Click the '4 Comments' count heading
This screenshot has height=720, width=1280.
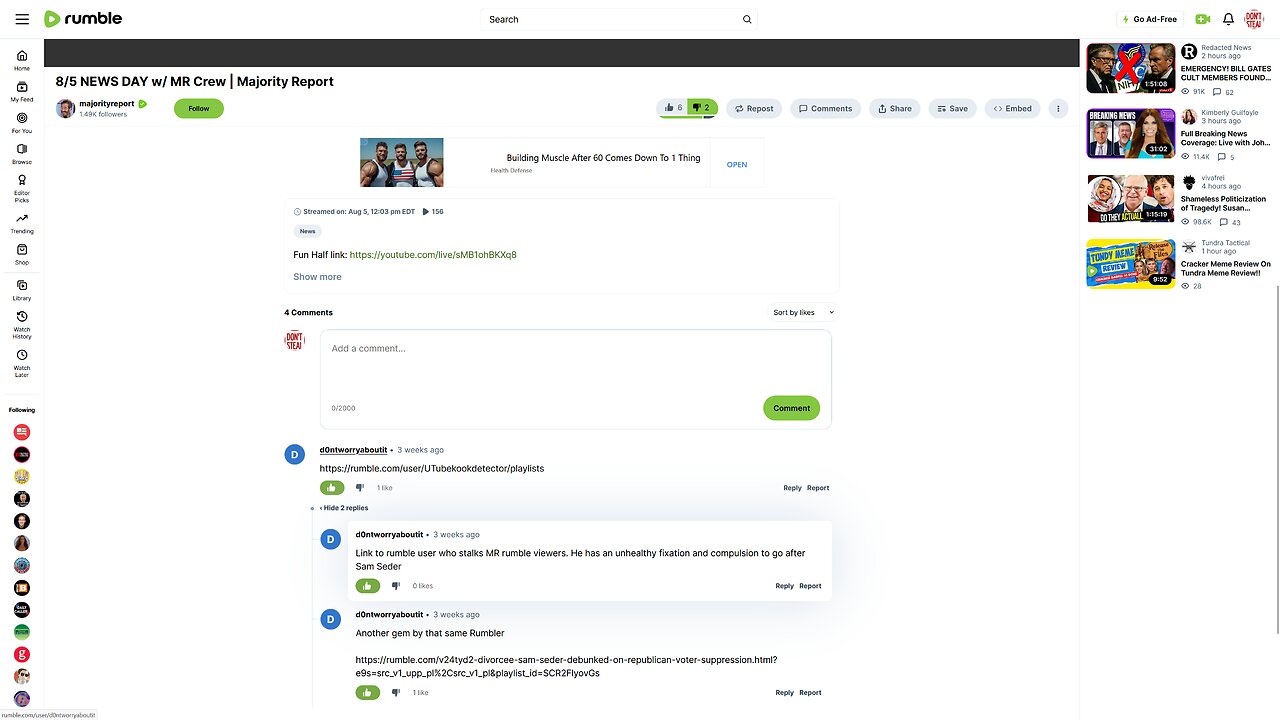309,312
